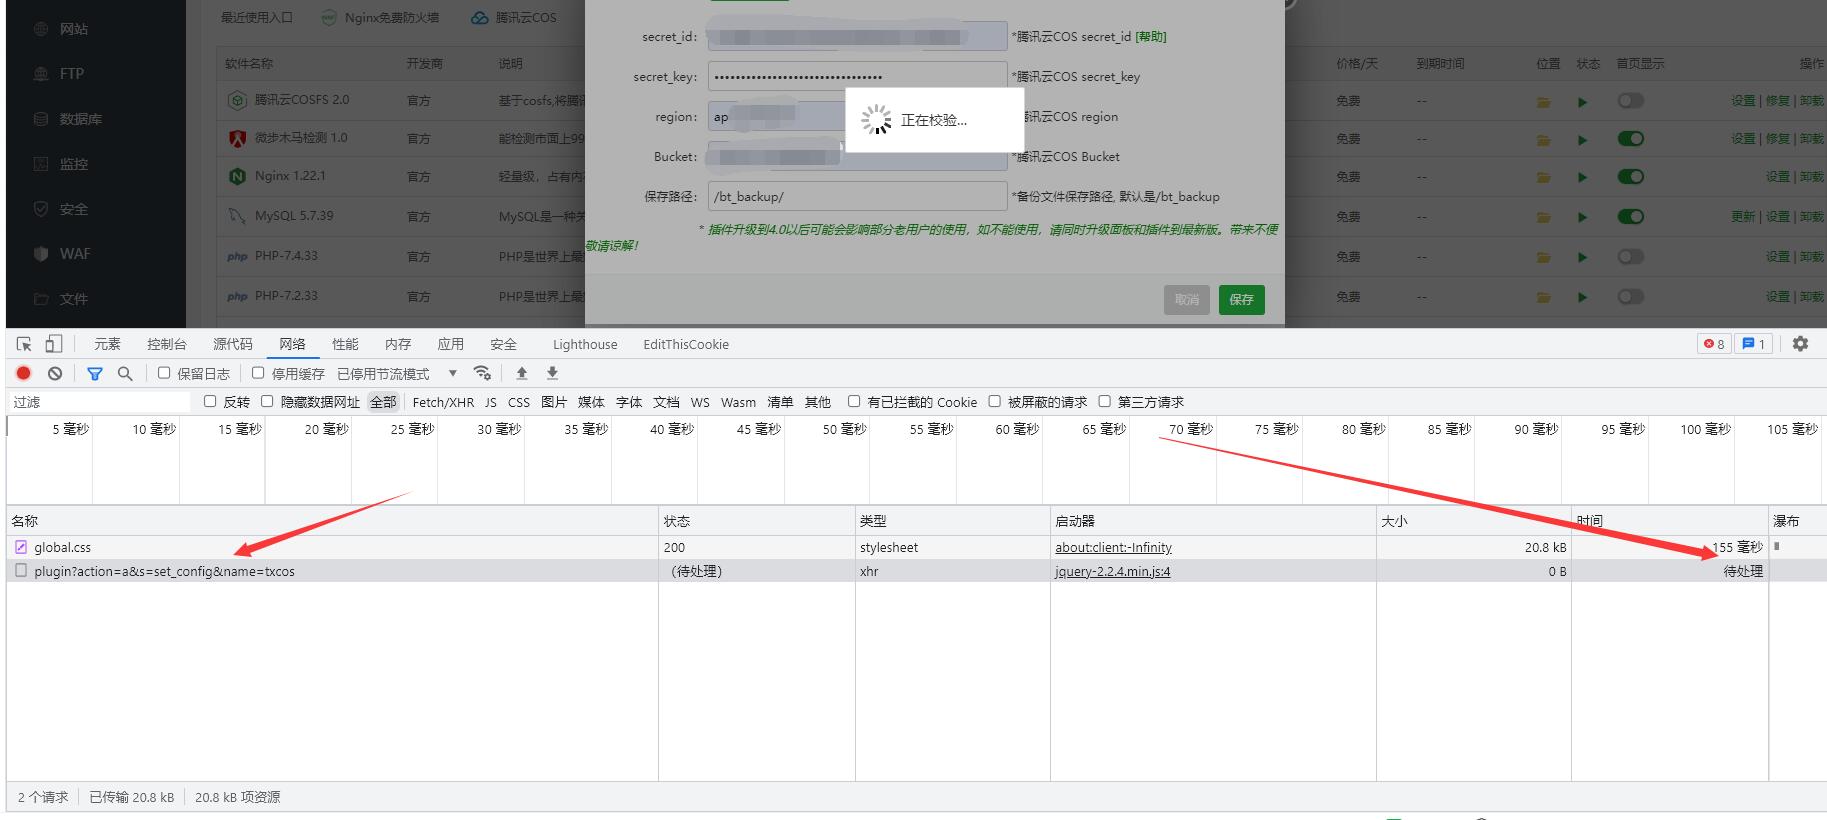Clear the network log
The image size is (1827, 820).
(55, 373)
